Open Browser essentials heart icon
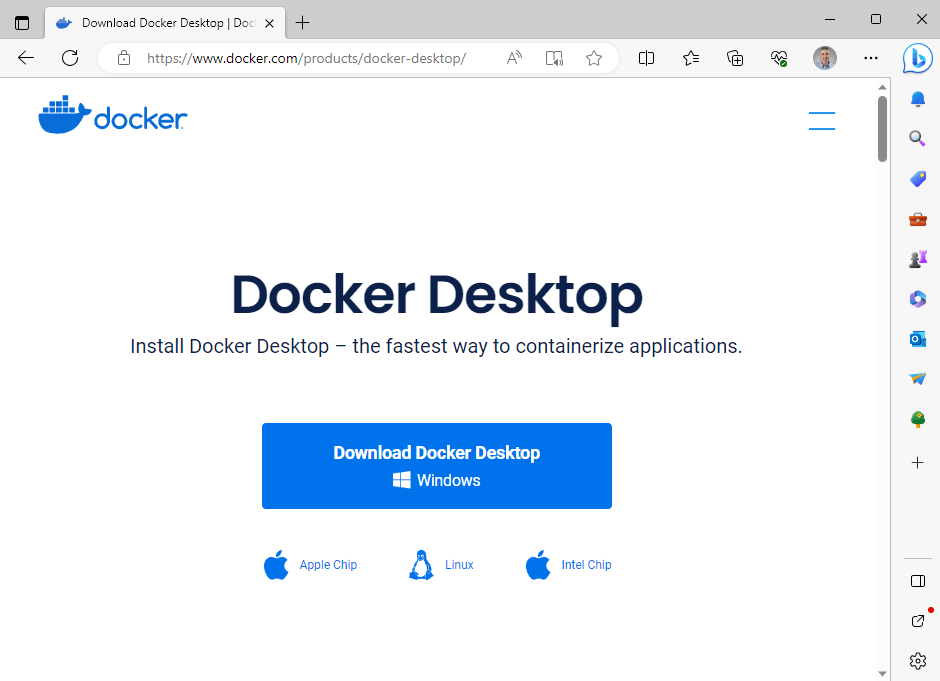This screenshot has height=681, width=940. click(x=779, y=58)
